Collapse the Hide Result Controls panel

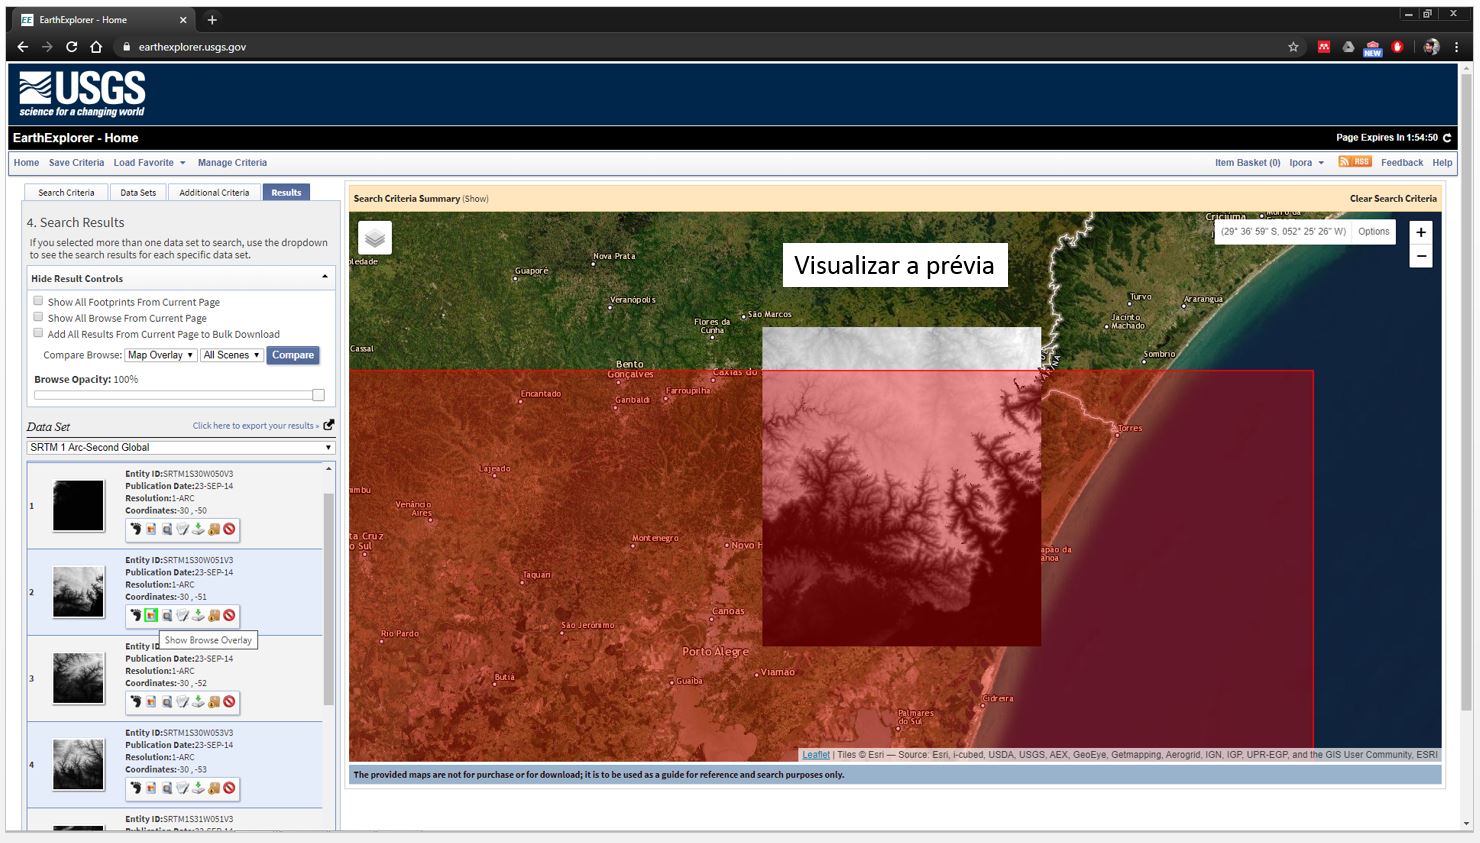point(324,278)
